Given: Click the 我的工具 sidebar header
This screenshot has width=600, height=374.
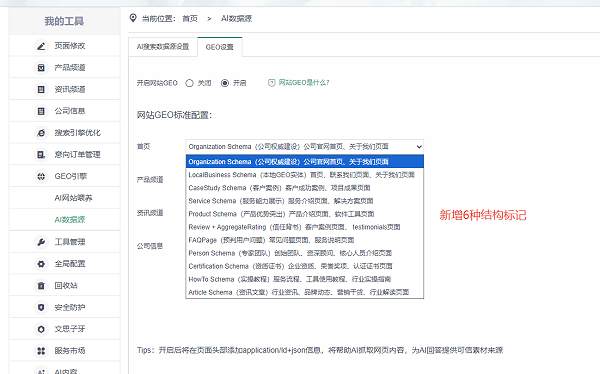Looking at the screenshot, I should click(64, 21).
